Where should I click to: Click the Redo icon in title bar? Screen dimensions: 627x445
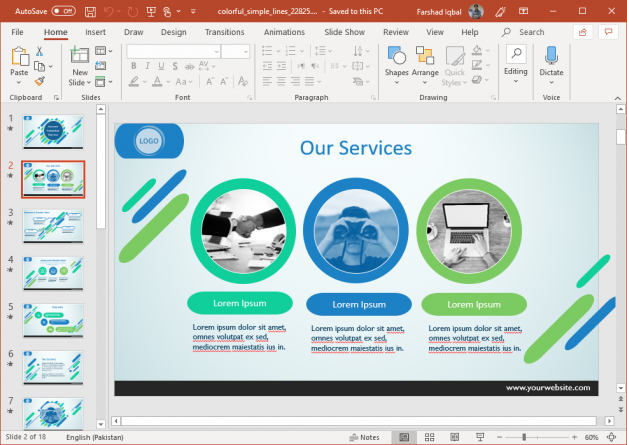point(132,12)
